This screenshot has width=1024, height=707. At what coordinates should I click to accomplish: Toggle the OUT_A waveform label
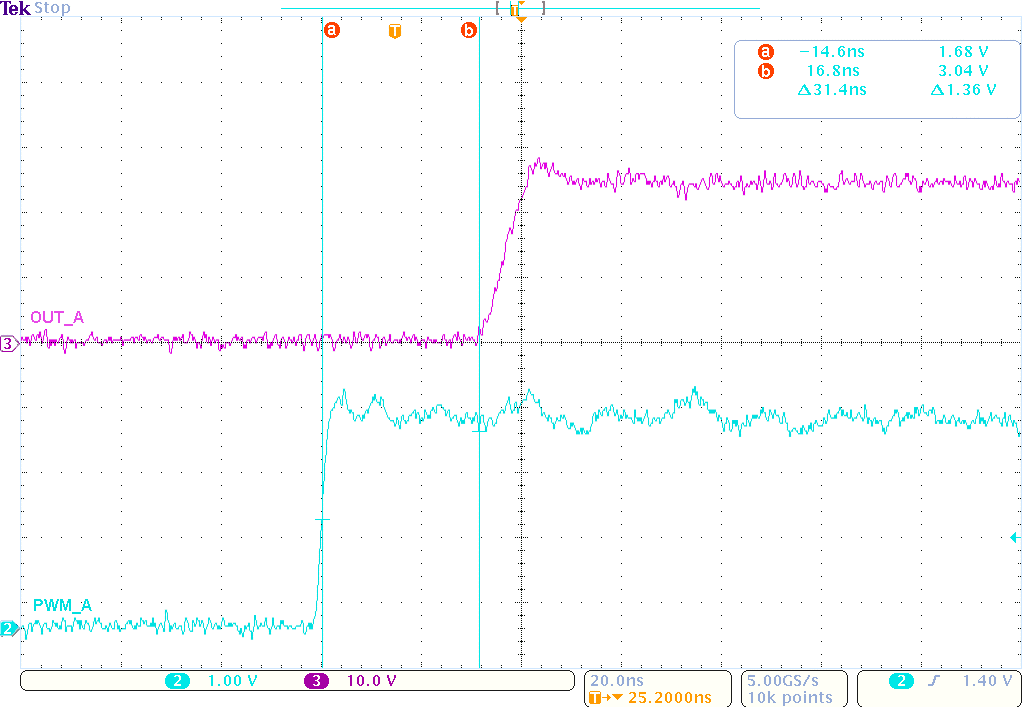pos(59,317)
